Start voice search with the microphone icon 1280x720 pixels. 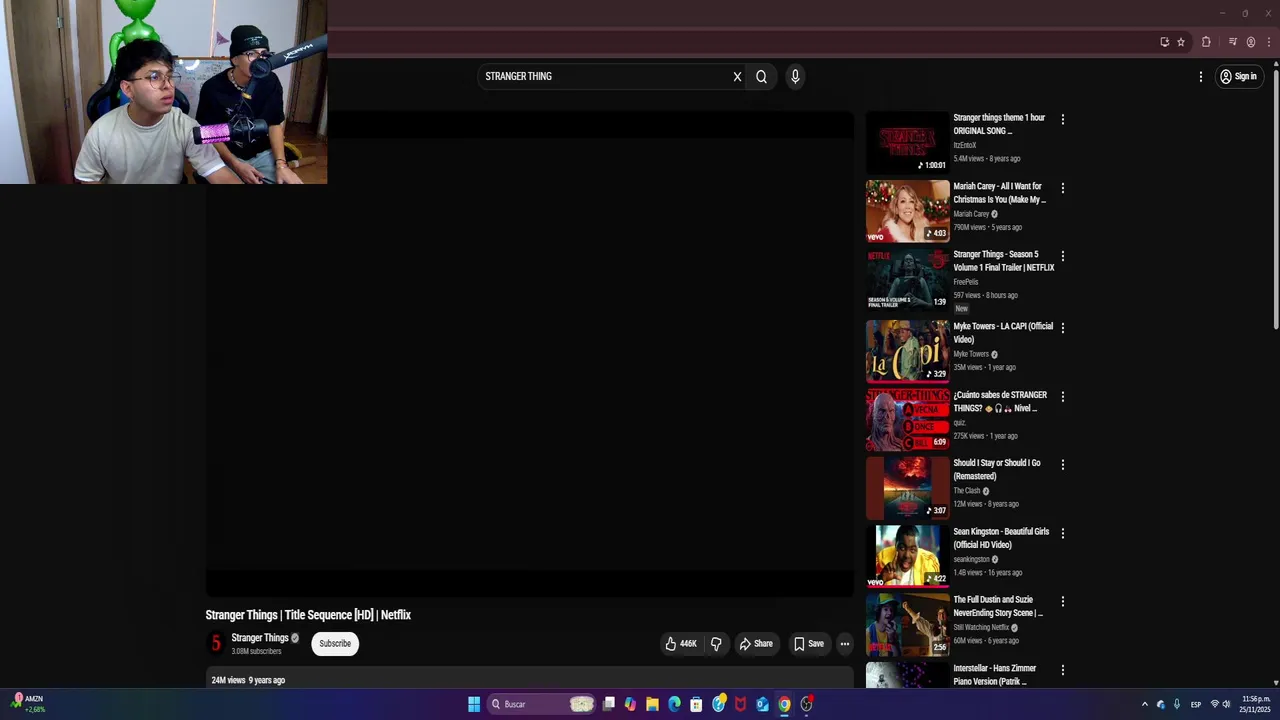pos(795,77)
